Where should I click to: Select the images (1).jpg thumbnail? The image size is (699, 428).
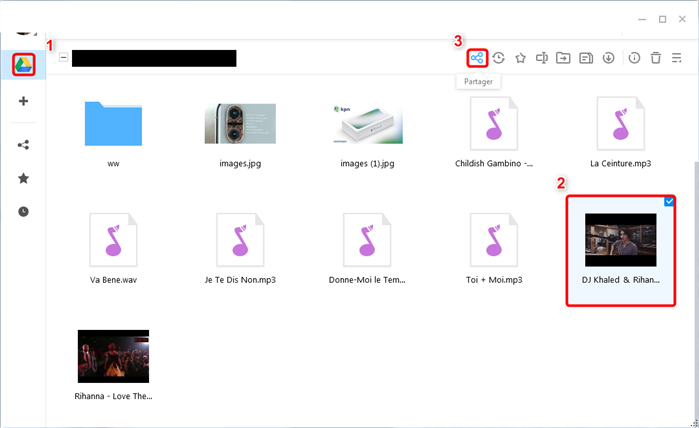pos(367,123)
